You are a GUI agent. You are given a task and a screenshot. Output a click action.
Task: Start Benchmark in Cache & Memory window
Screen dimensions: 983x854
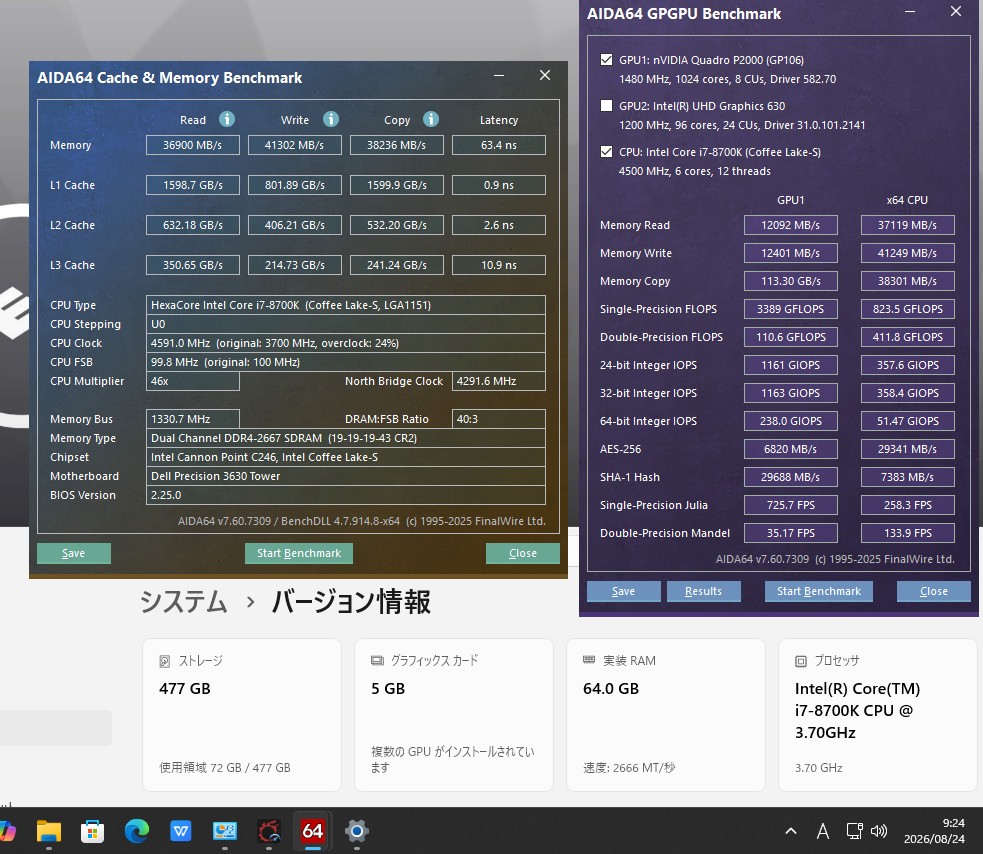(298, 553)
